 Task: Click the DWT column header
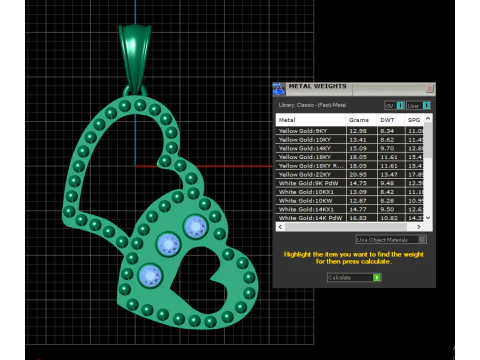390,120
